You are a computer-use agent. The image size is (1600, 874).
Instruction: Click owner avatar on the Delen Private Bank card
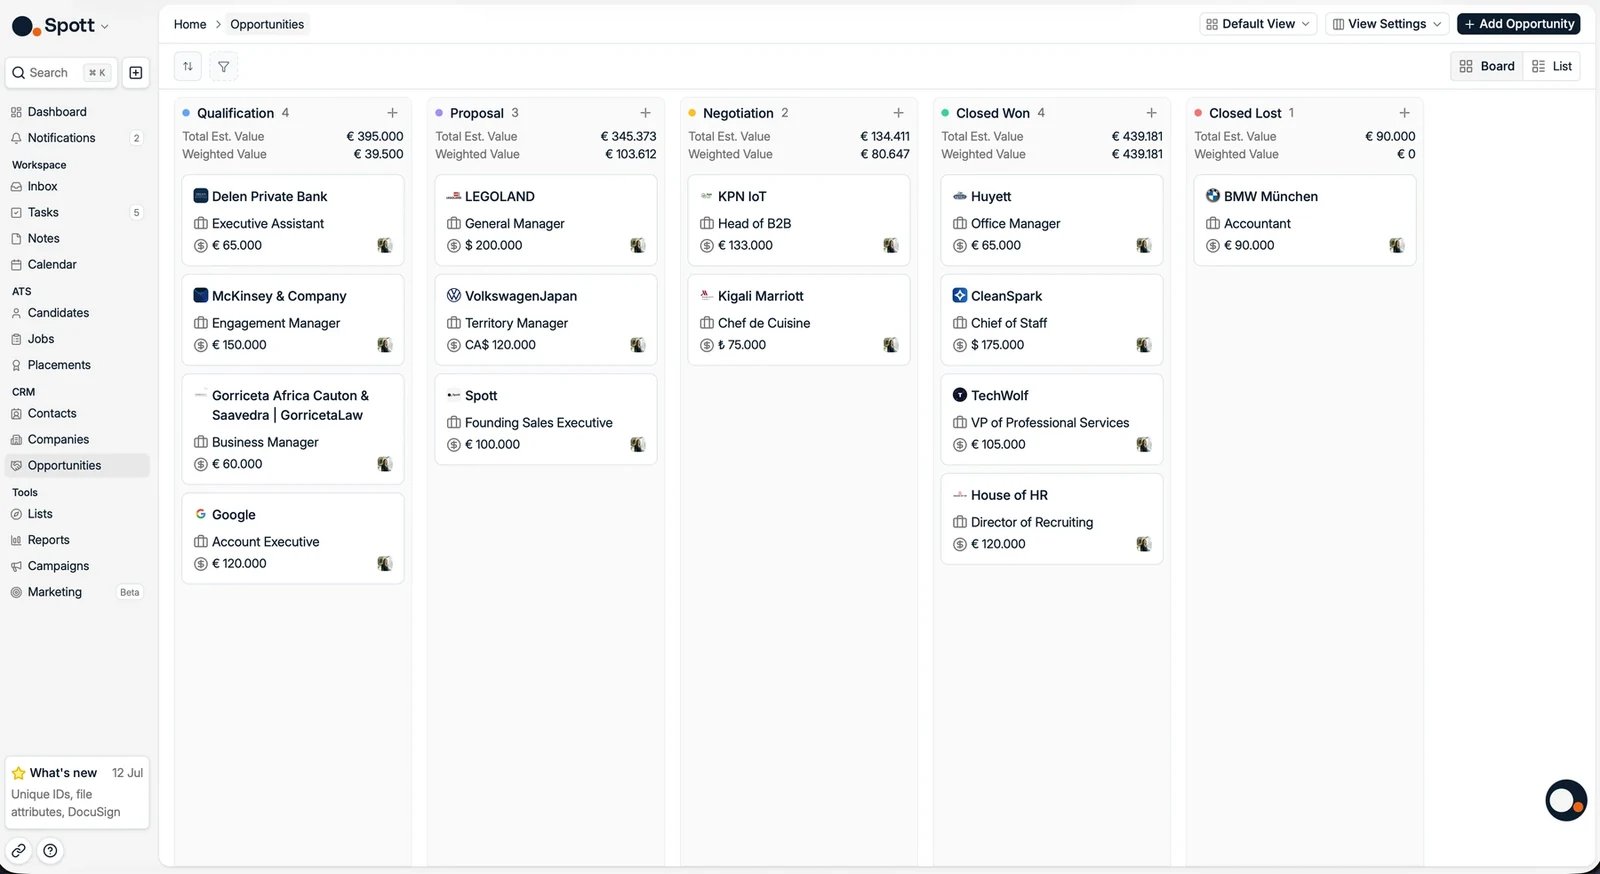[x=385, y=245]
